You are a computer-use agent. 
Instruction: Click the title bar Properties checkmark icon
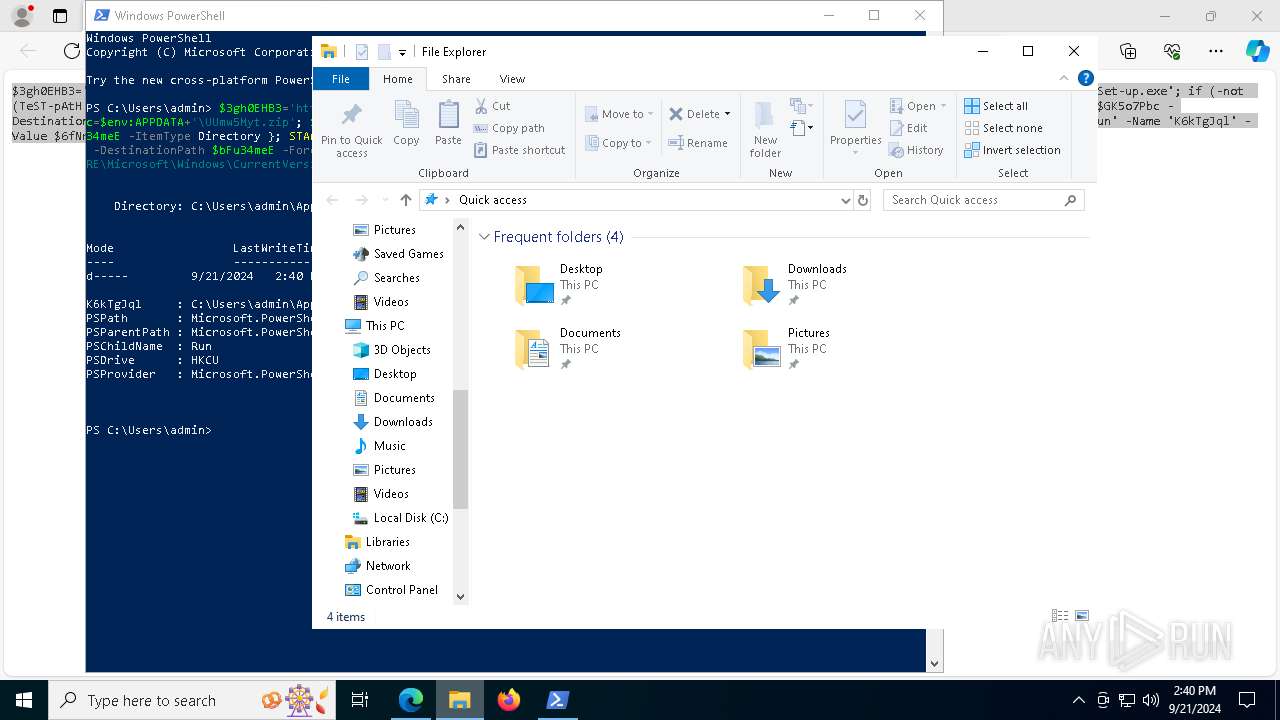coord(362,52)
